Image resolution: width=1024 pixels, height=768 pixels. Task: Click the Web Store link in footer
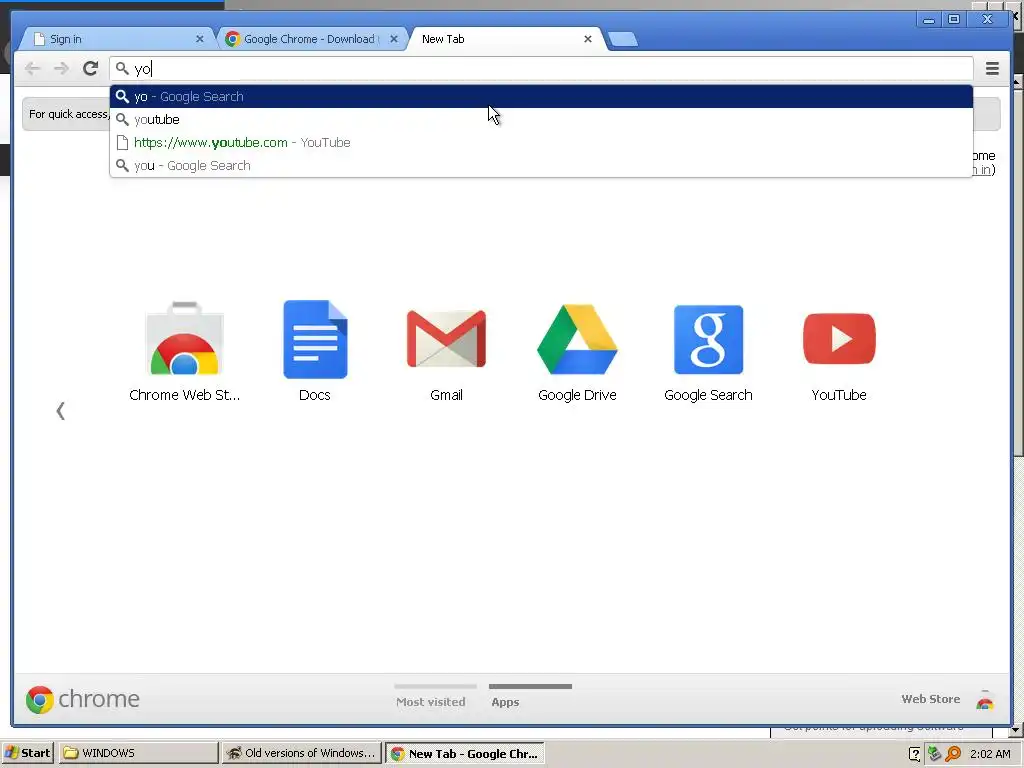pyautogui.click(x=931, y=699)
